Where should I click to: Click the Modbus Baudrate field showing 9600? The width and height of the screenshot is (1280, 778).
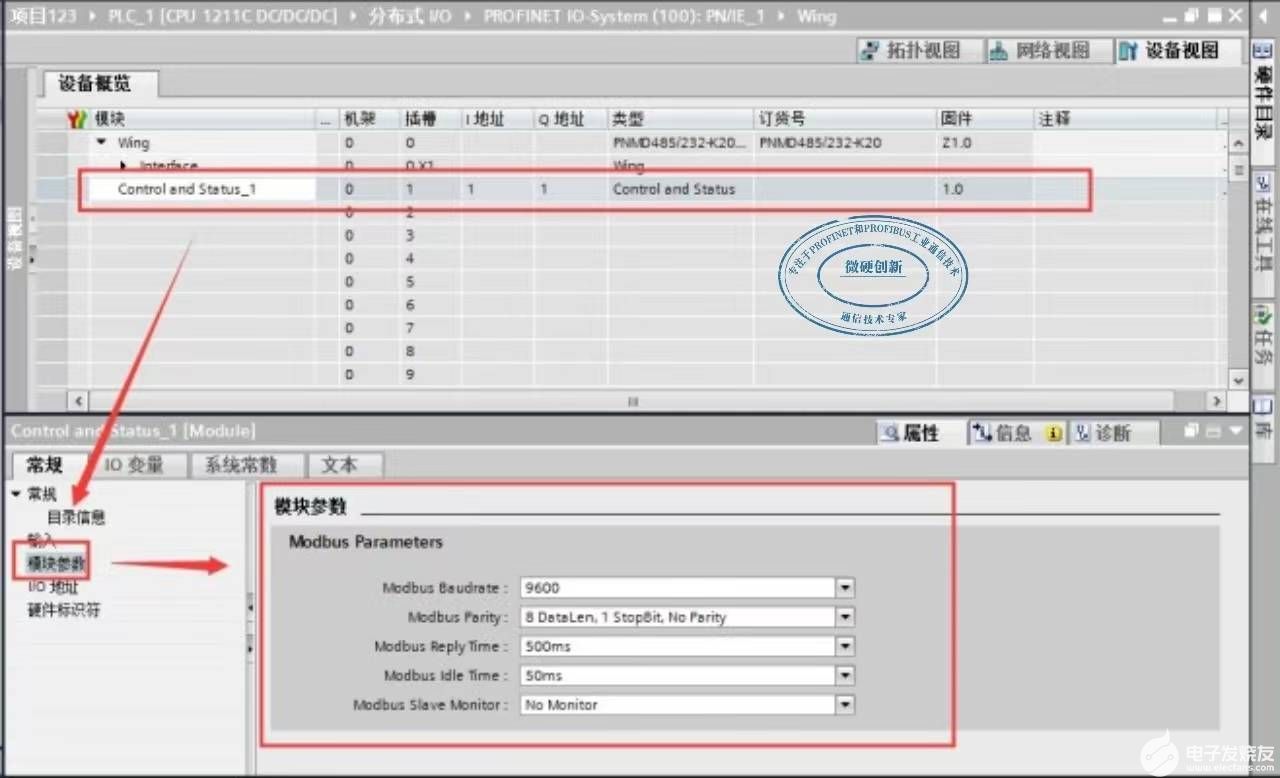click(679, 588)
